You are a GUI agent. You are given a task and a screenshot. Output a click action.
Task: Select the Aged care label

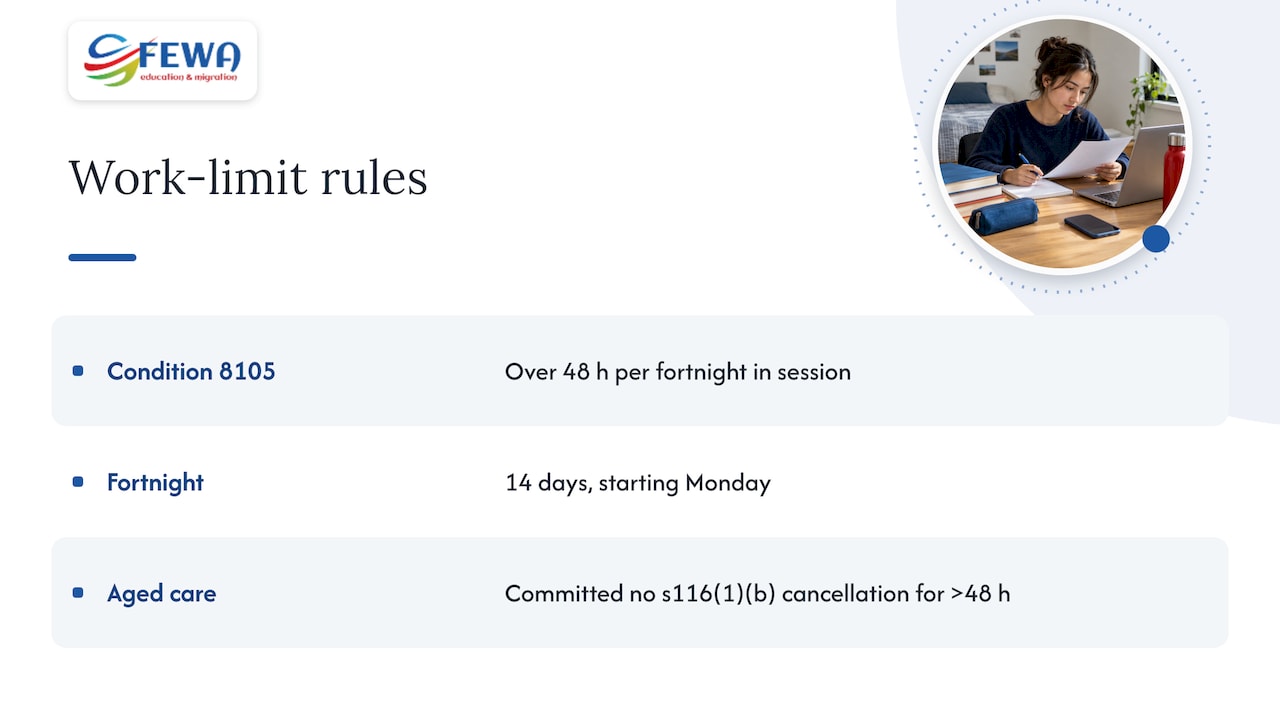coord(161,593)
